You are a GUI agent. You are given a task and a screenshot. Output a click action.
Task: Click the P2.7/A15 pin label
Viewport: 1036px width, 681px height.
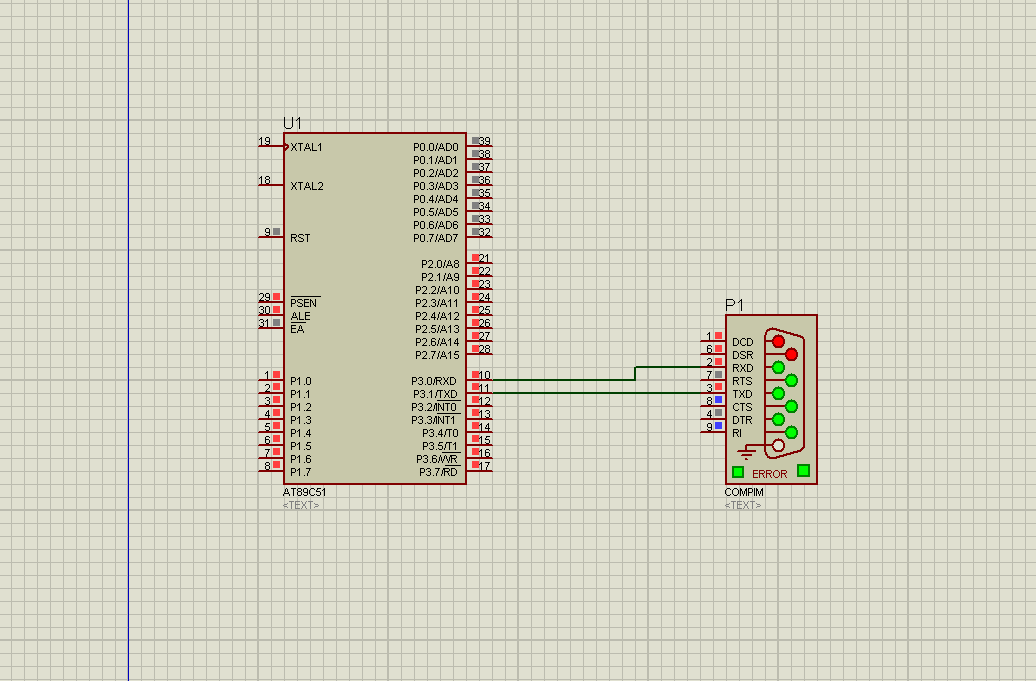pyautogui.click(x=437, y=355)
